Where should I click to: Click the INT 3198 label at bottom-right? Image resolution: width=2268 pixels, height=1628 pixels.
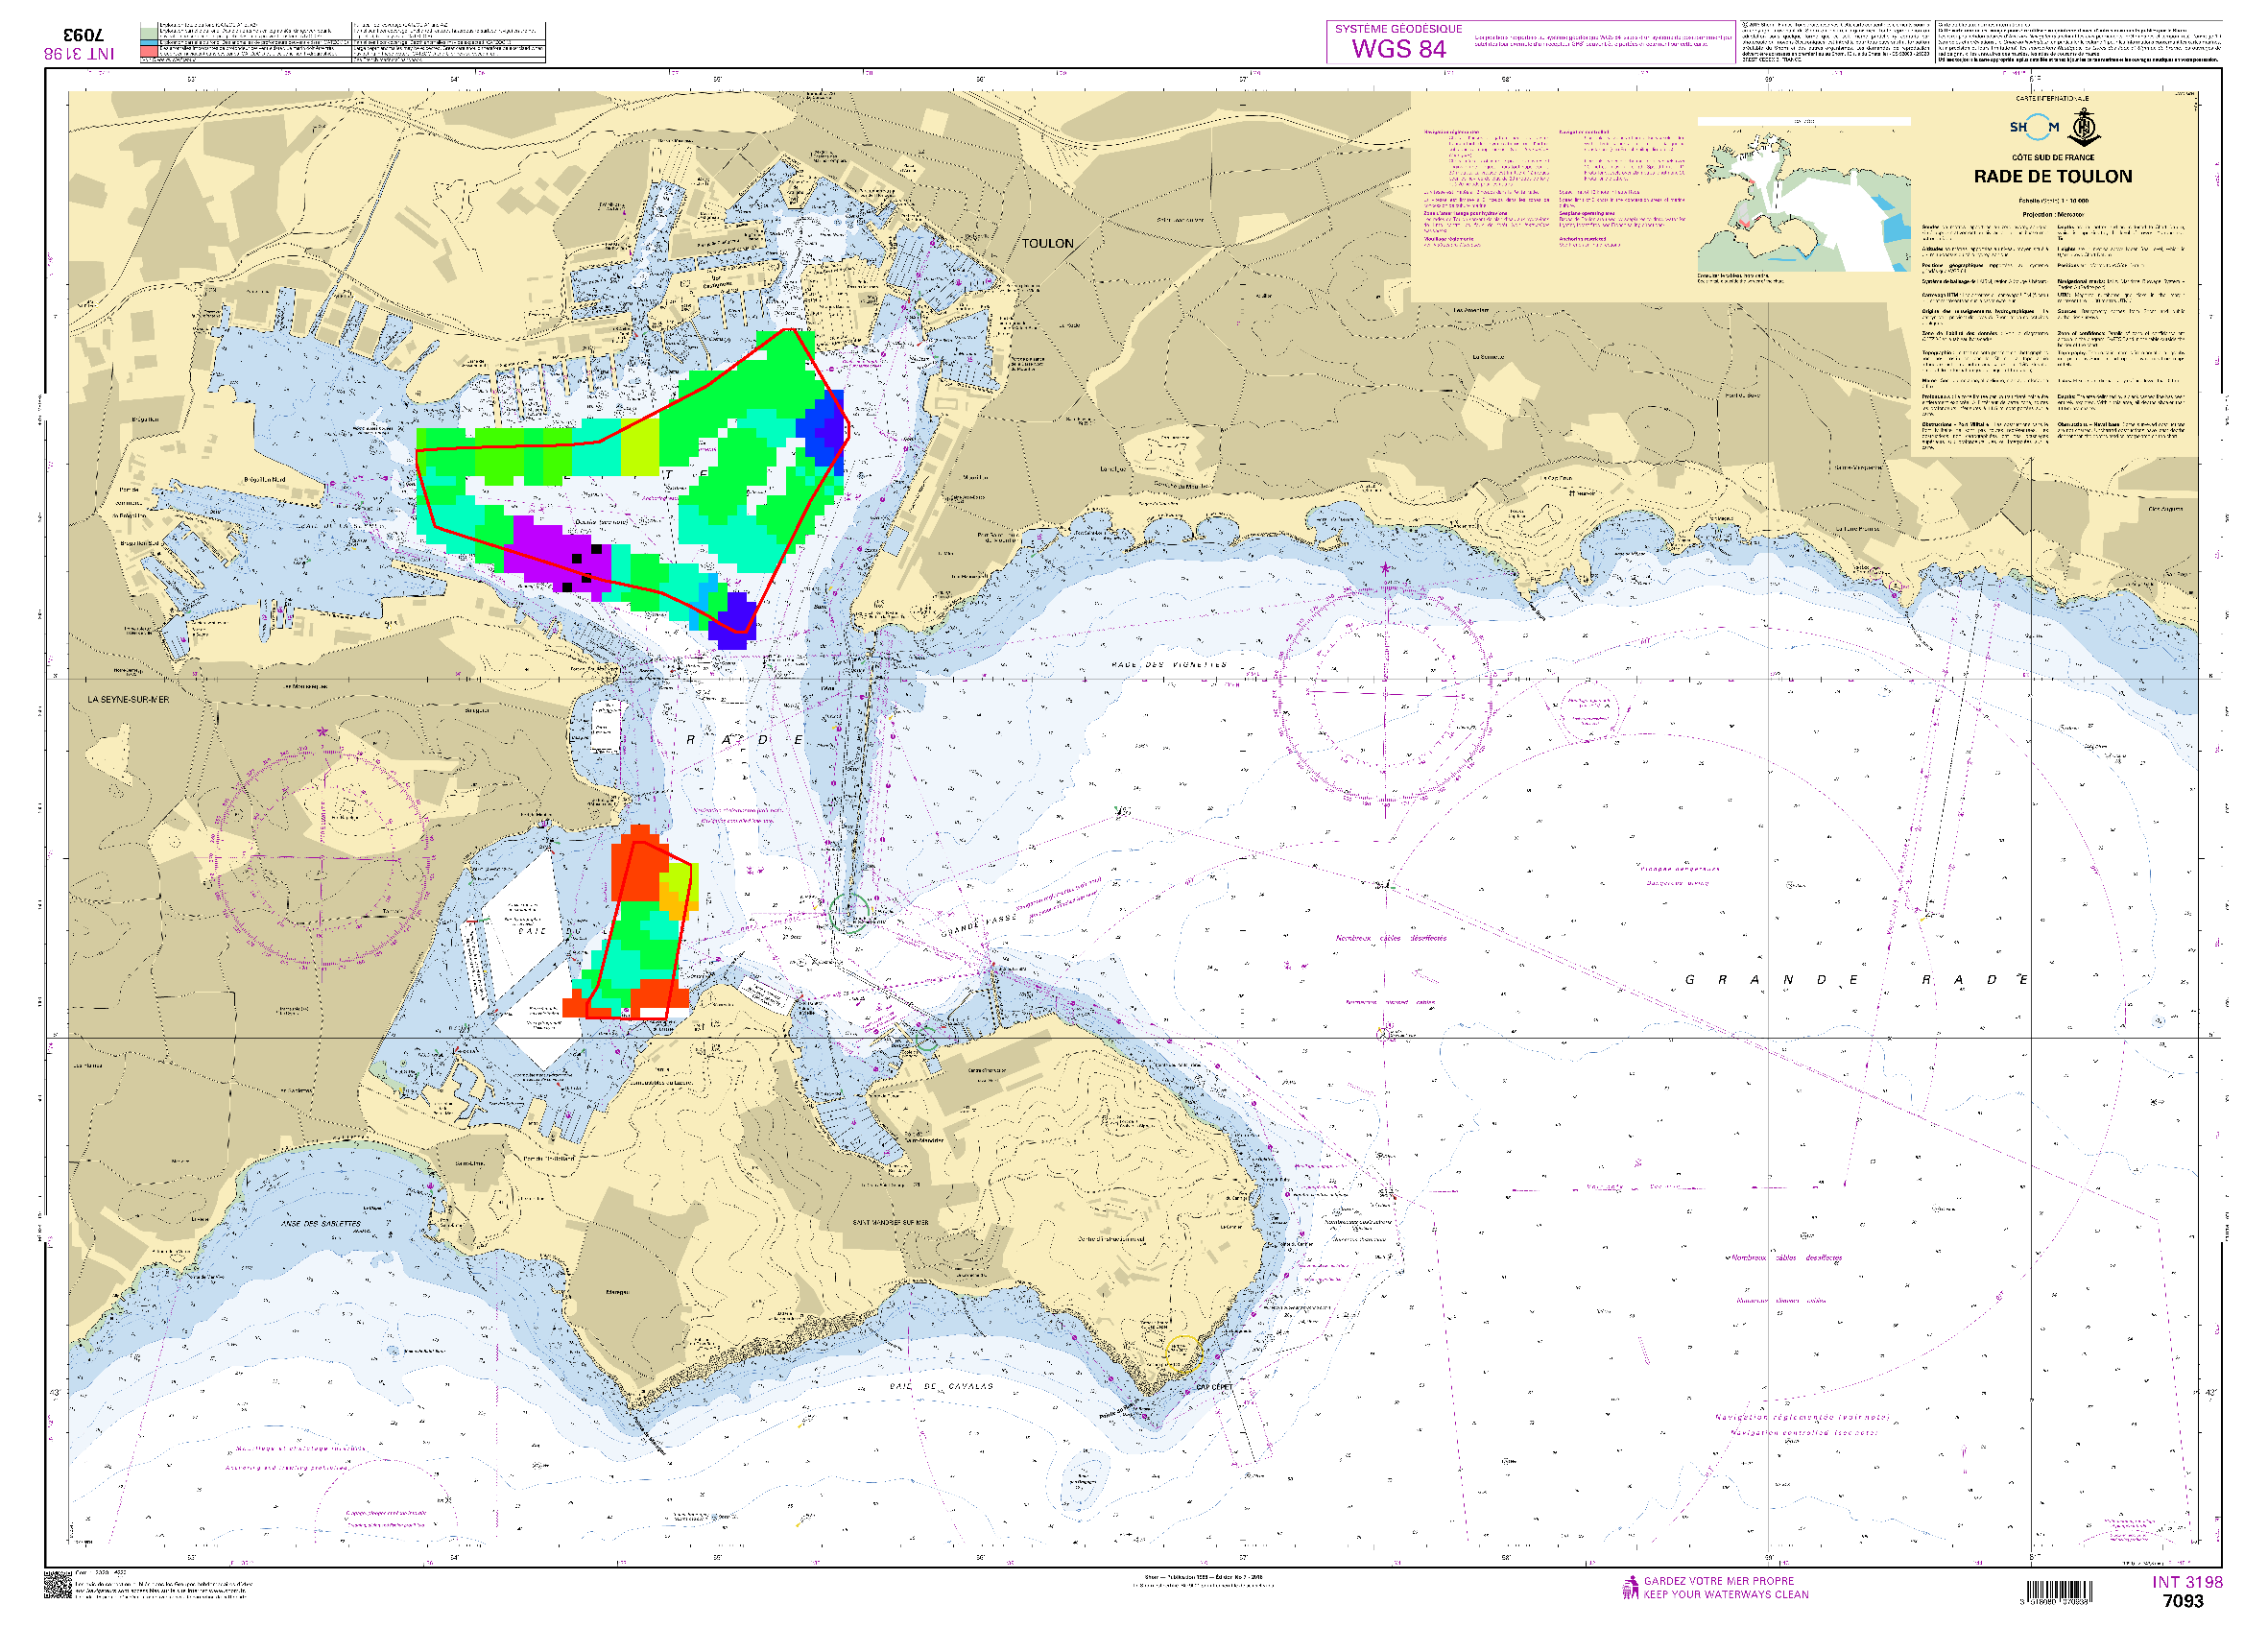point(2186,1582)
